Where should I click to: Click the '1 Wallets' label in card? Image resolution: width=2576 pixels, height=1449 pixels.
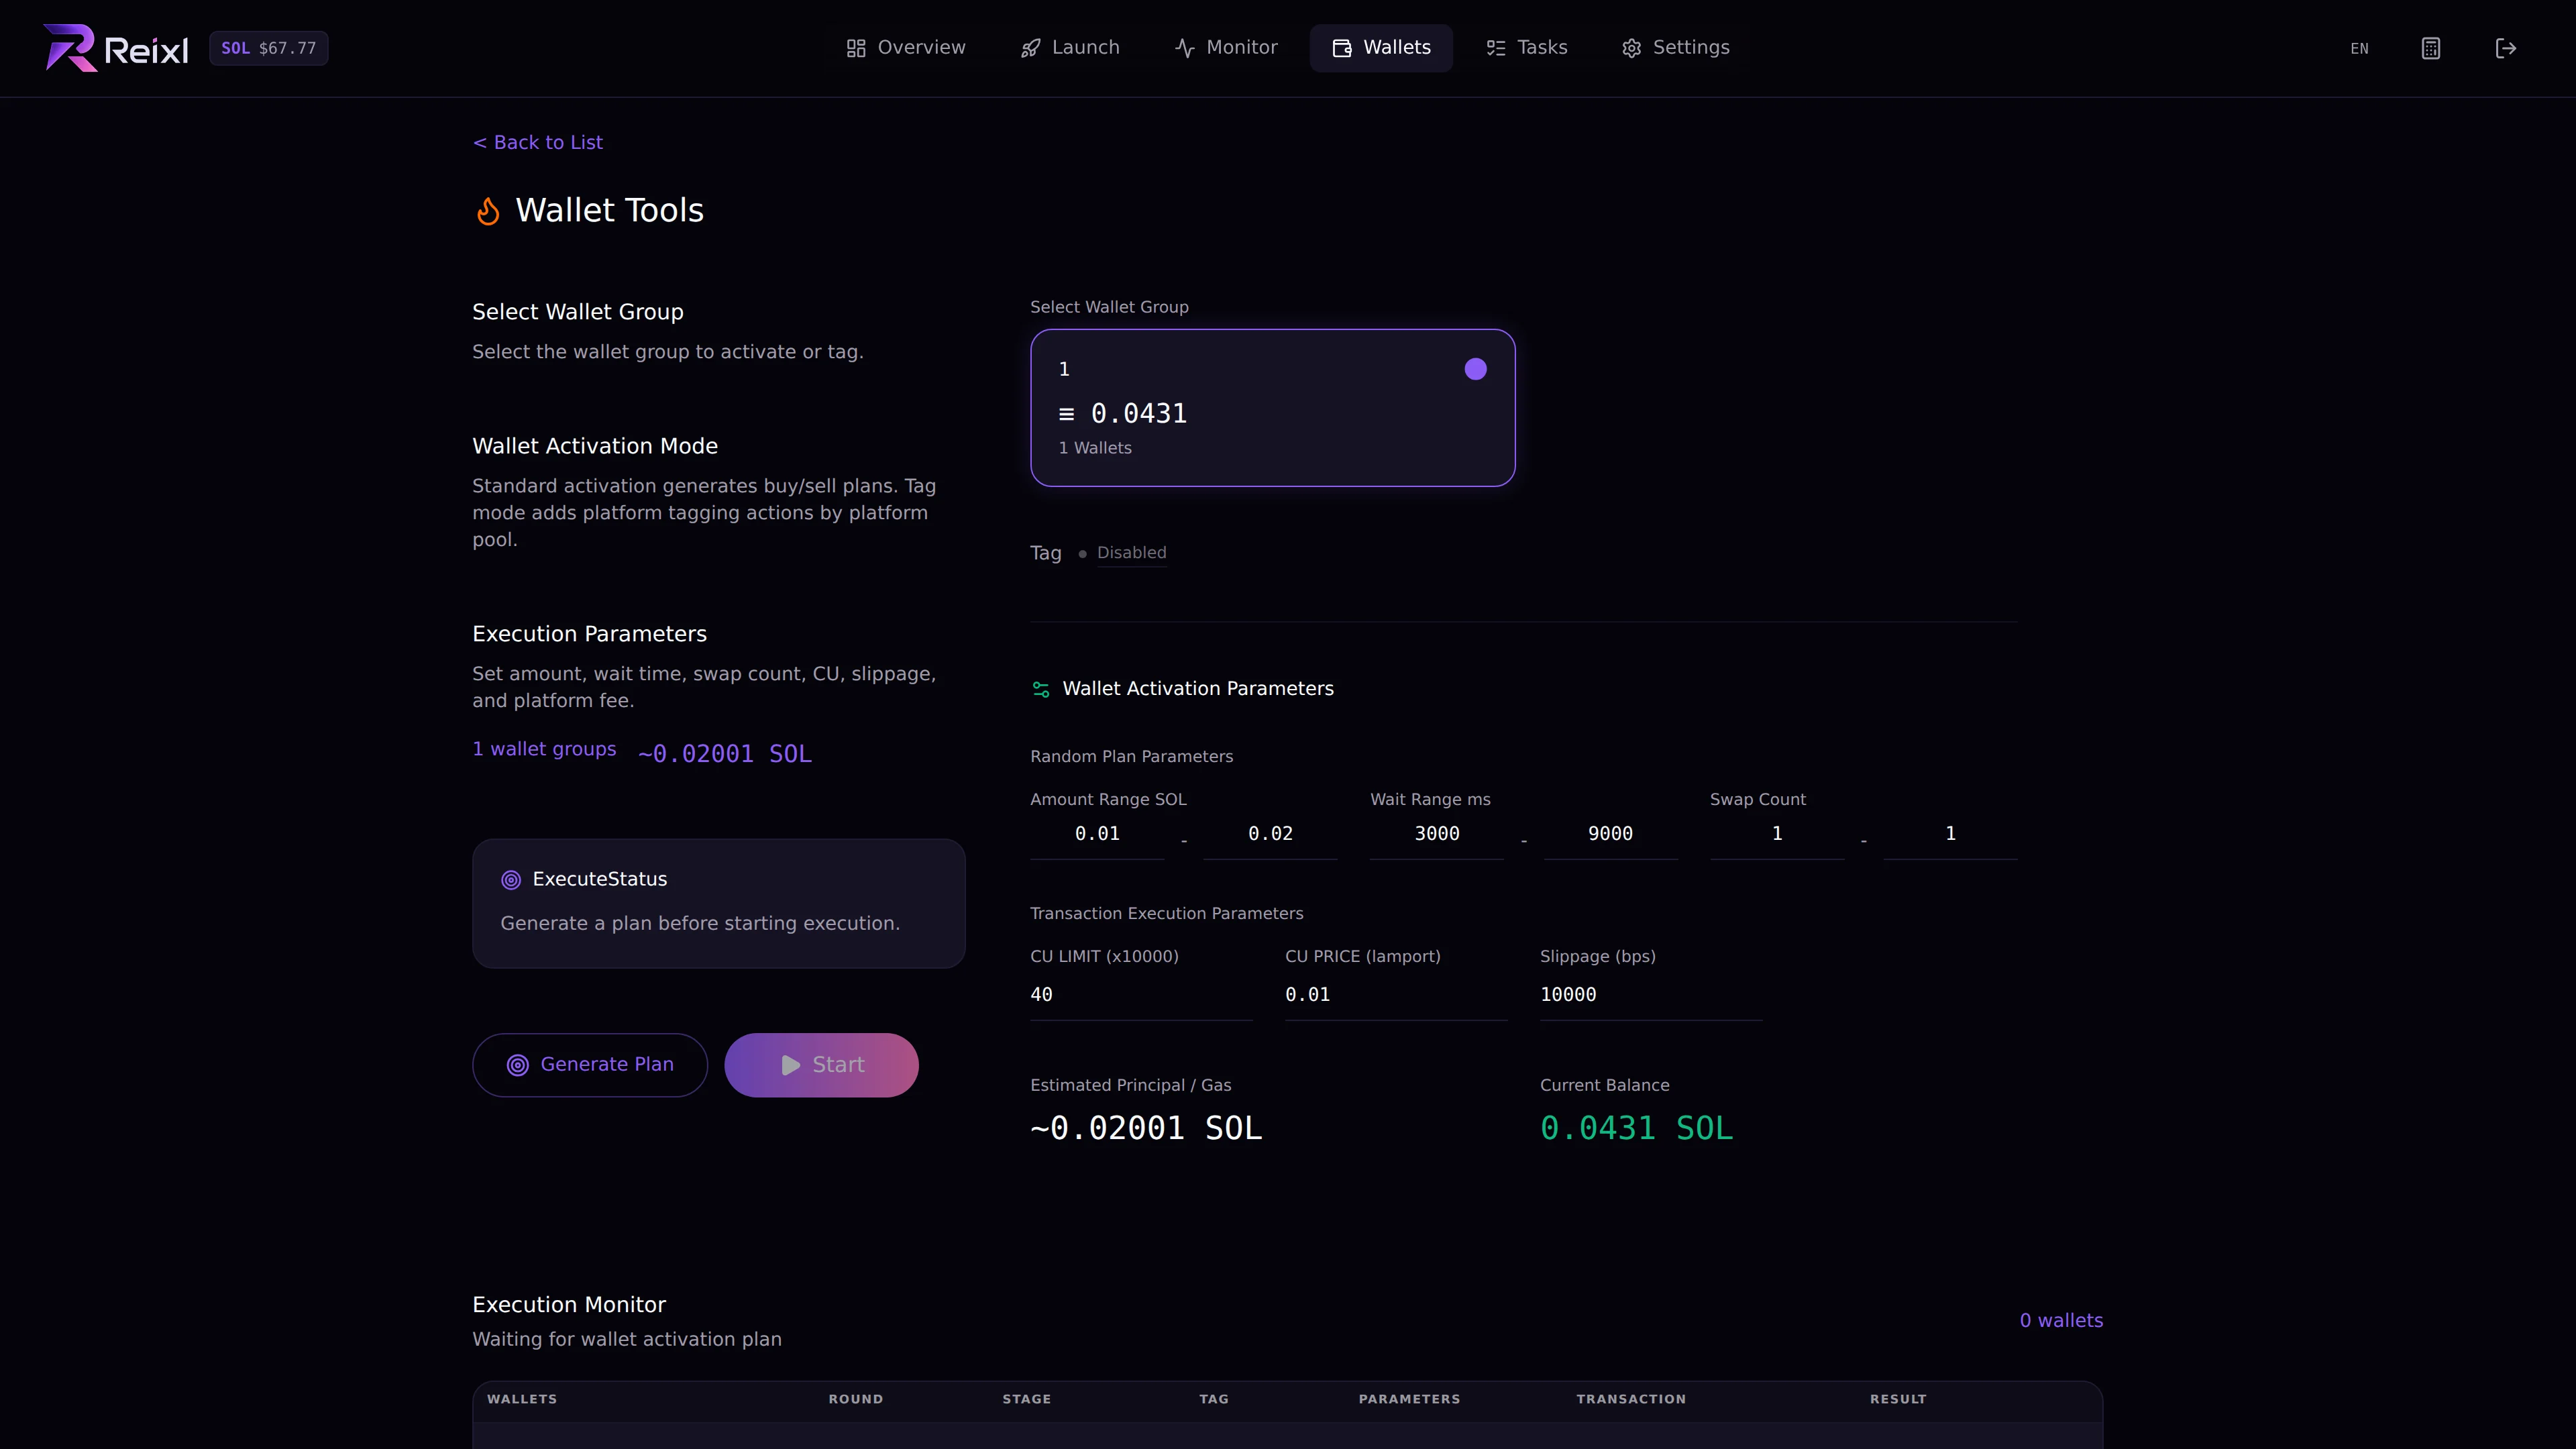coord(1095,448)
